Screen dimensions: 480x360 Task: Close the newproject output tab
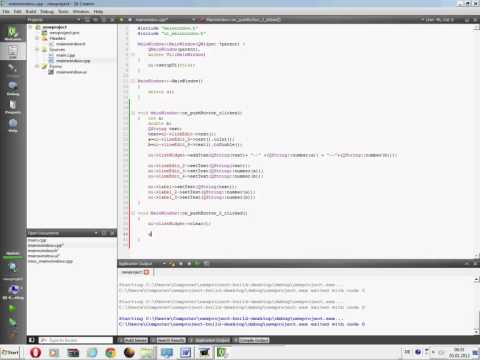146,272
